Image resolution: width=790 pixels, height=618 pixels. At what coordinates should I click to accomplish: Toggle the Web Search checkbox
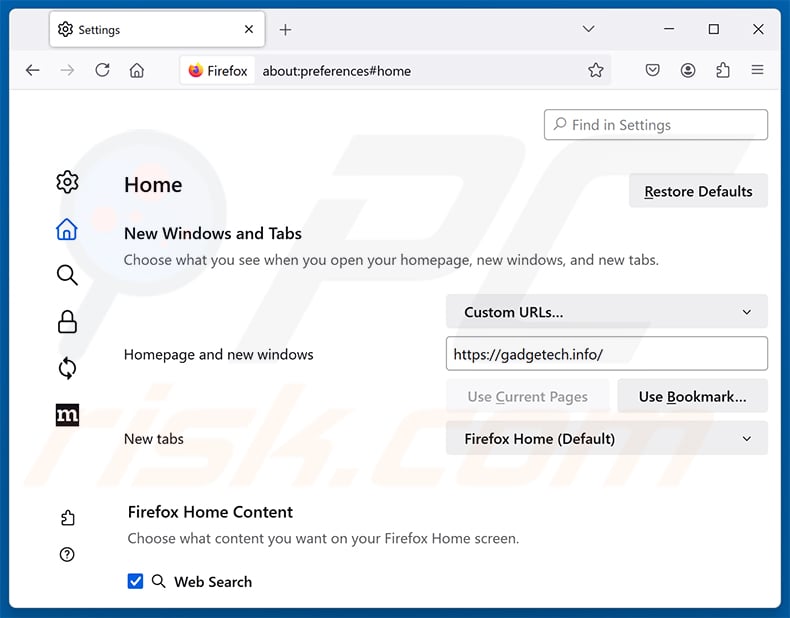point(135,581)
